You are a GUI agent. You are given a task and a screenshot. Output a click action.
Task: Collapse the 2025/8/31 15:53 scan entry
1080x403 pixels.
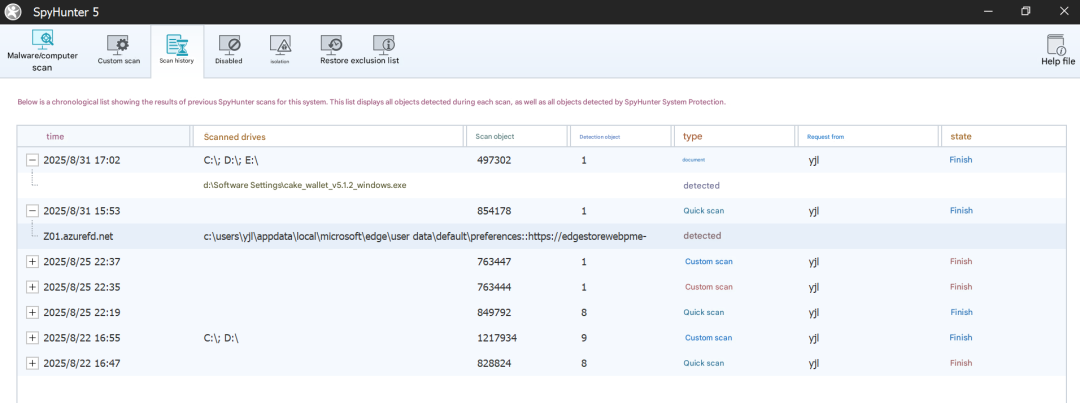click(32, 211)
